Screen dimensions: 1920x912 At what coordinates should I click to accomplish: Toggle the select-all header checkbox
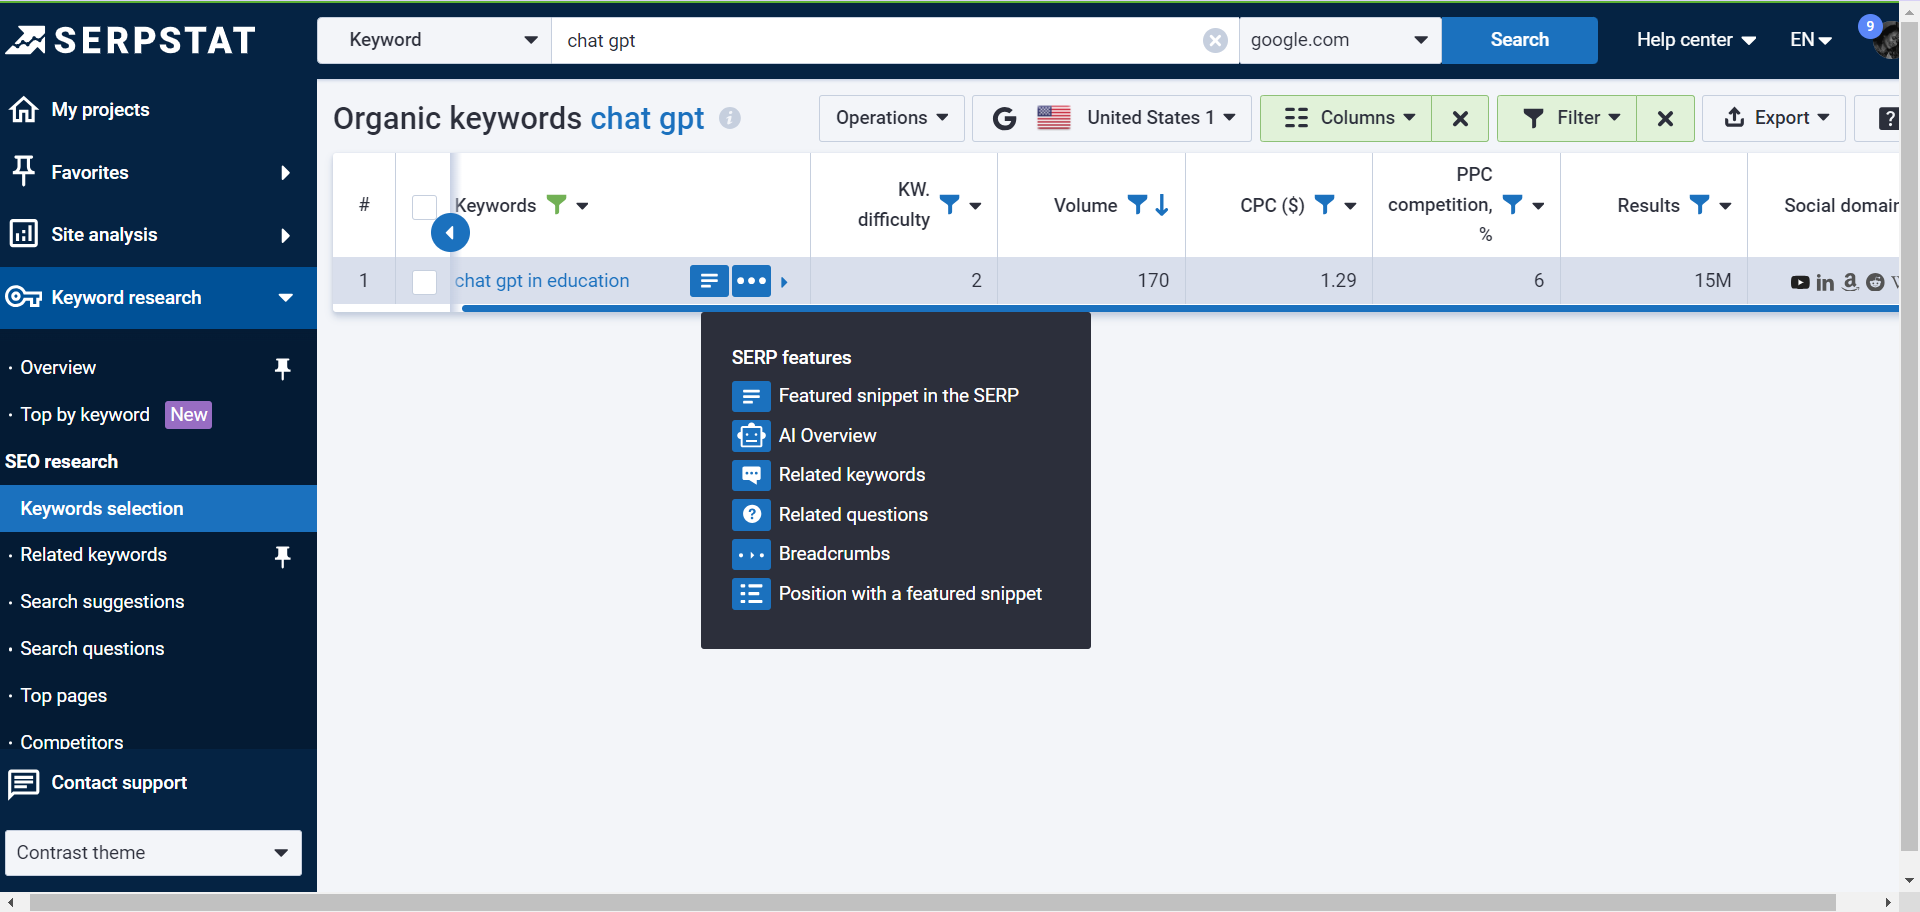click(425, 207)
